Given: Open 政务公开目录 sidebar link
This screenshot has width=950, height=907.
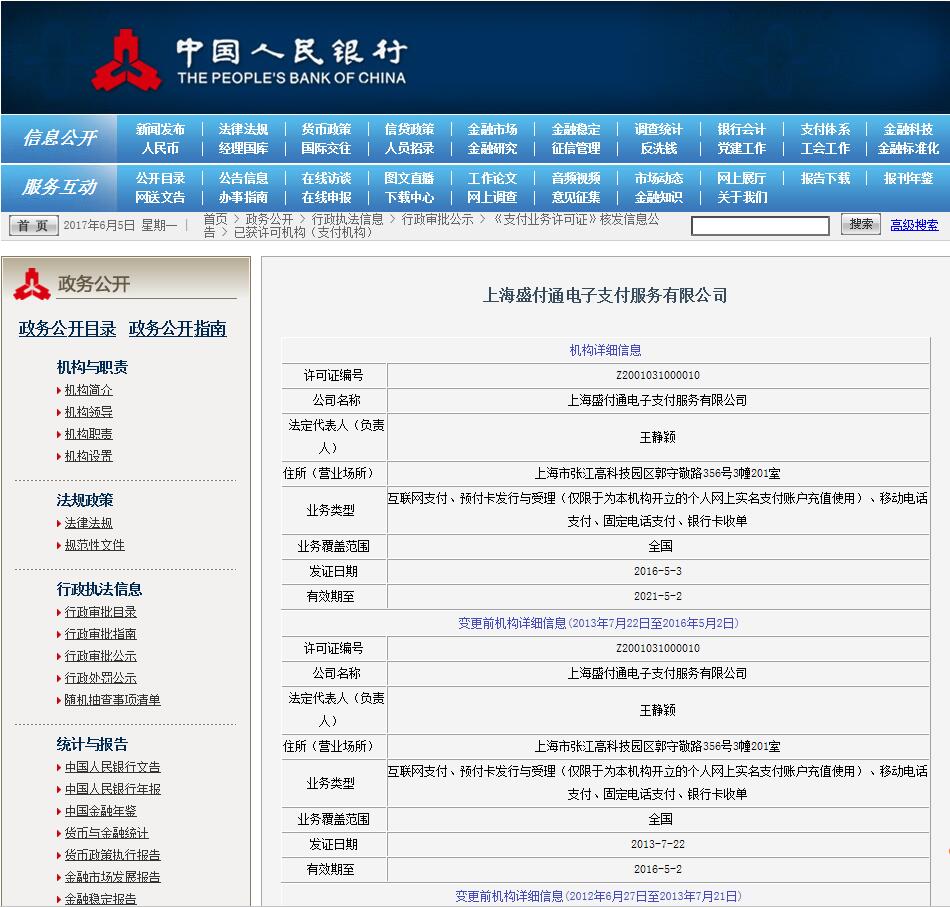Looking at the screenshot, I should pos(67,328).
